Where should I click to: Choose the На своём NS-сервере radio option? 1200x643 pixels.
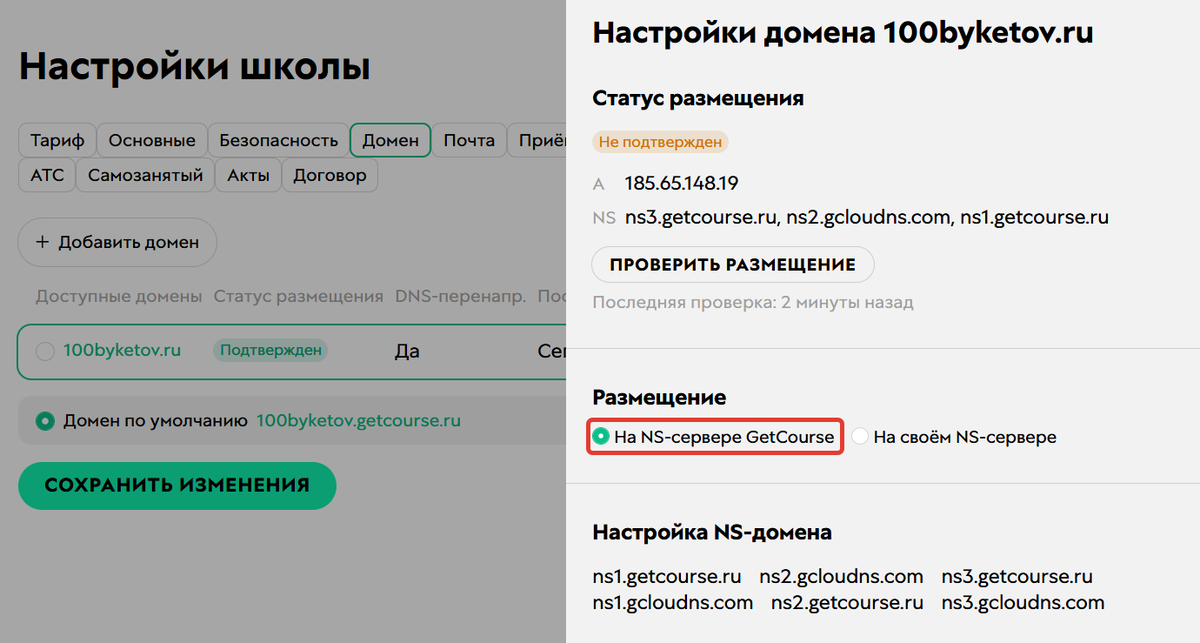(860, 437)
